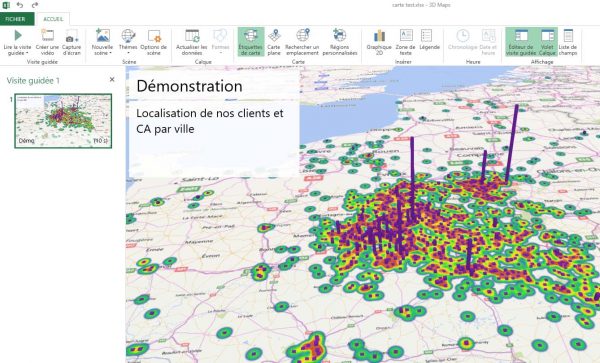The width and height of the screenshot is (600, 363).
Task: Insert a Graphique 2D chart
Action: point(379,42)
